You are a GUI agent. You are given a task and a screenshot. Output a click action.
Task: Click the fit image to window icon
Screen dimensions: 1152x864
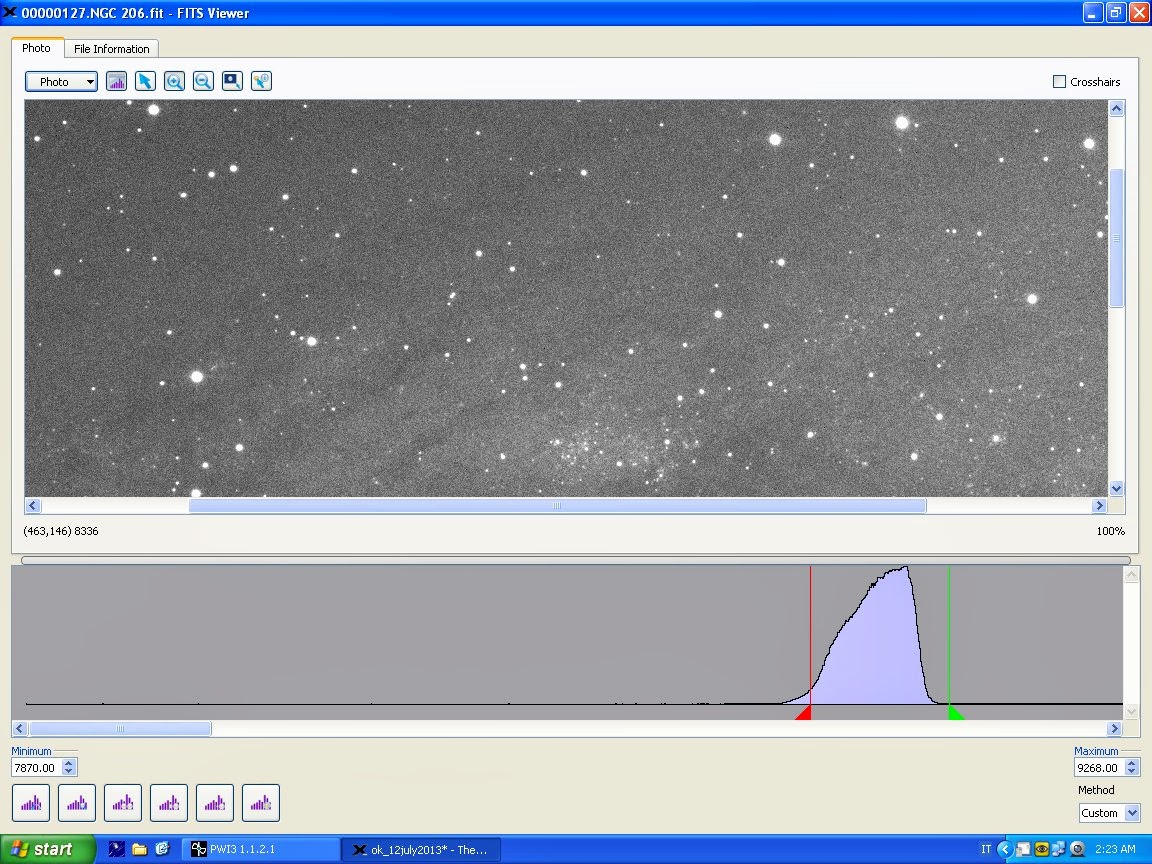[232, 82]
